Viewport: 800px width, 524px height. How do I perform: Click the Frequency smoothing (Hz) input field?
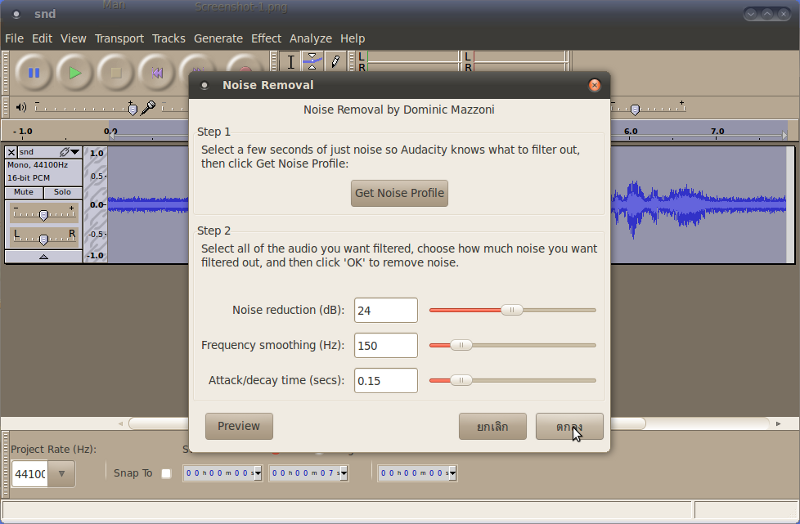386,345
